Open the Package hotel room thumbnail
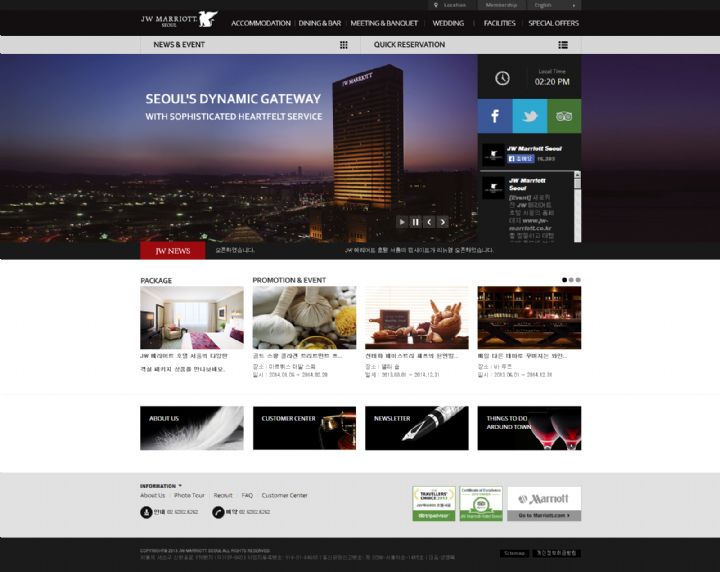The width and height of the screenshot is (720, 572). tap(192, 318)
